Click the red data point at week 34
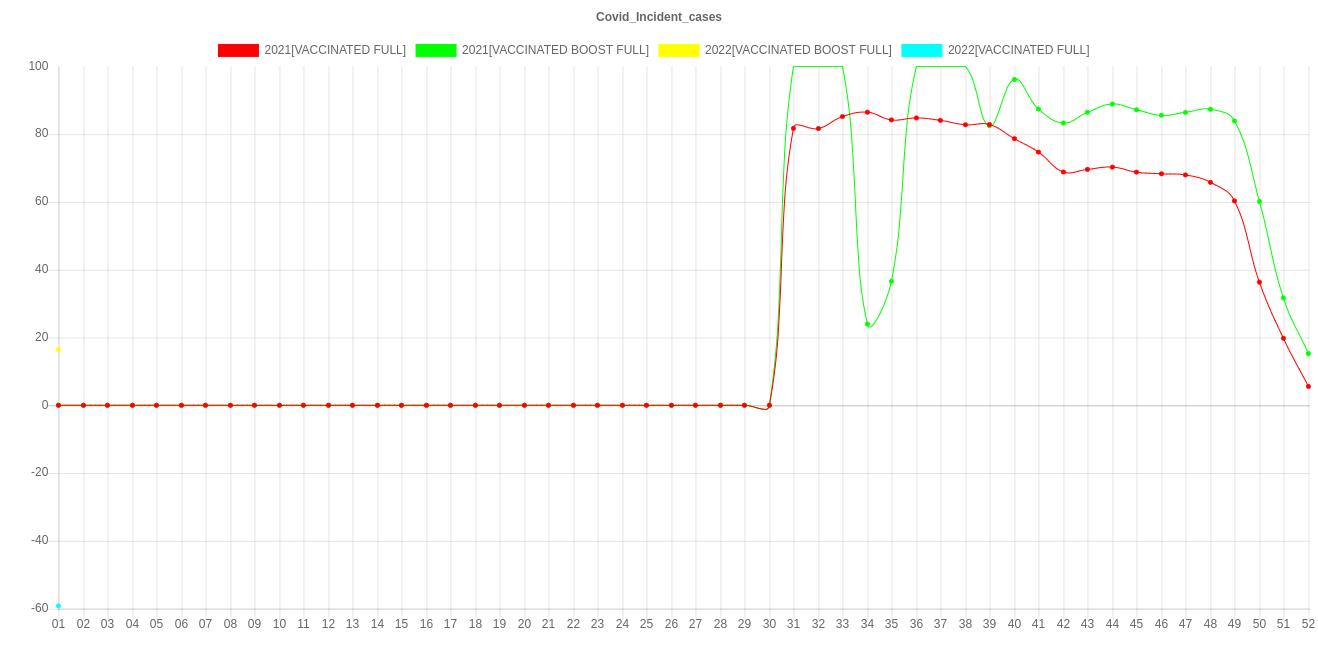 point(867,112)
